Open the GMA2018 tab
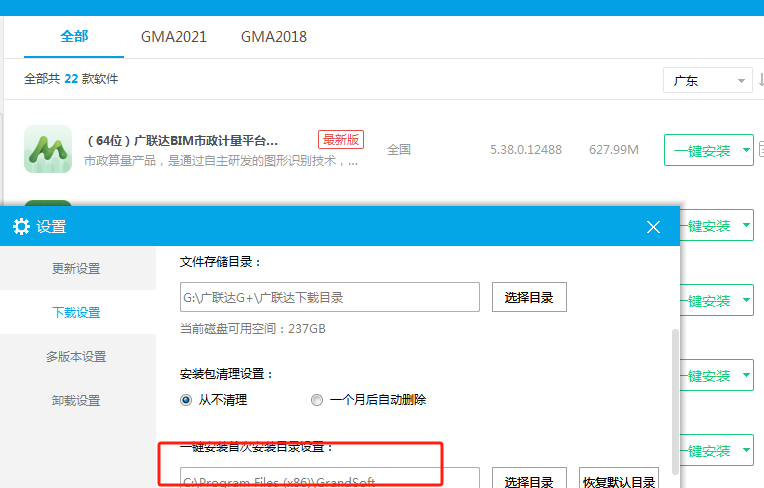764x488 pixels. [274, 37]
